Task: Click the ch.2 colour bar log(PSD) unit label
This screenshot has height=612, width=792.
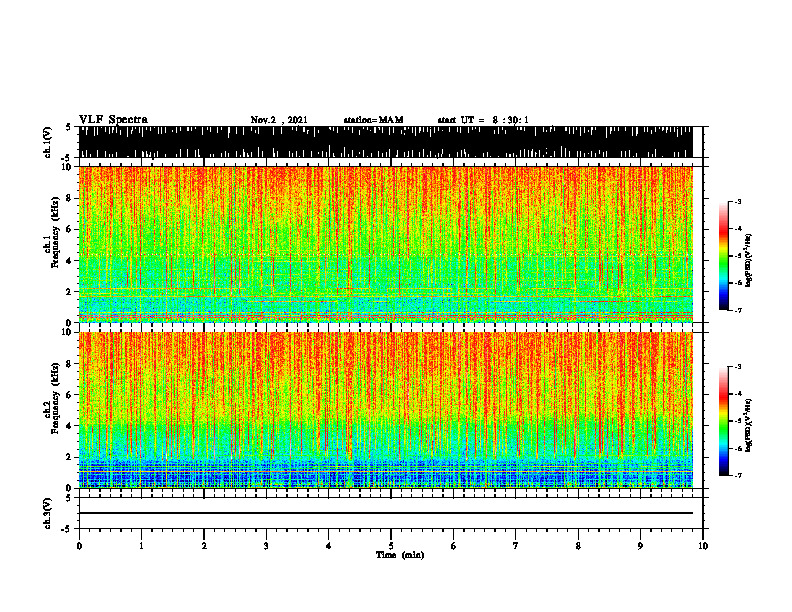Action: (749, 425)
